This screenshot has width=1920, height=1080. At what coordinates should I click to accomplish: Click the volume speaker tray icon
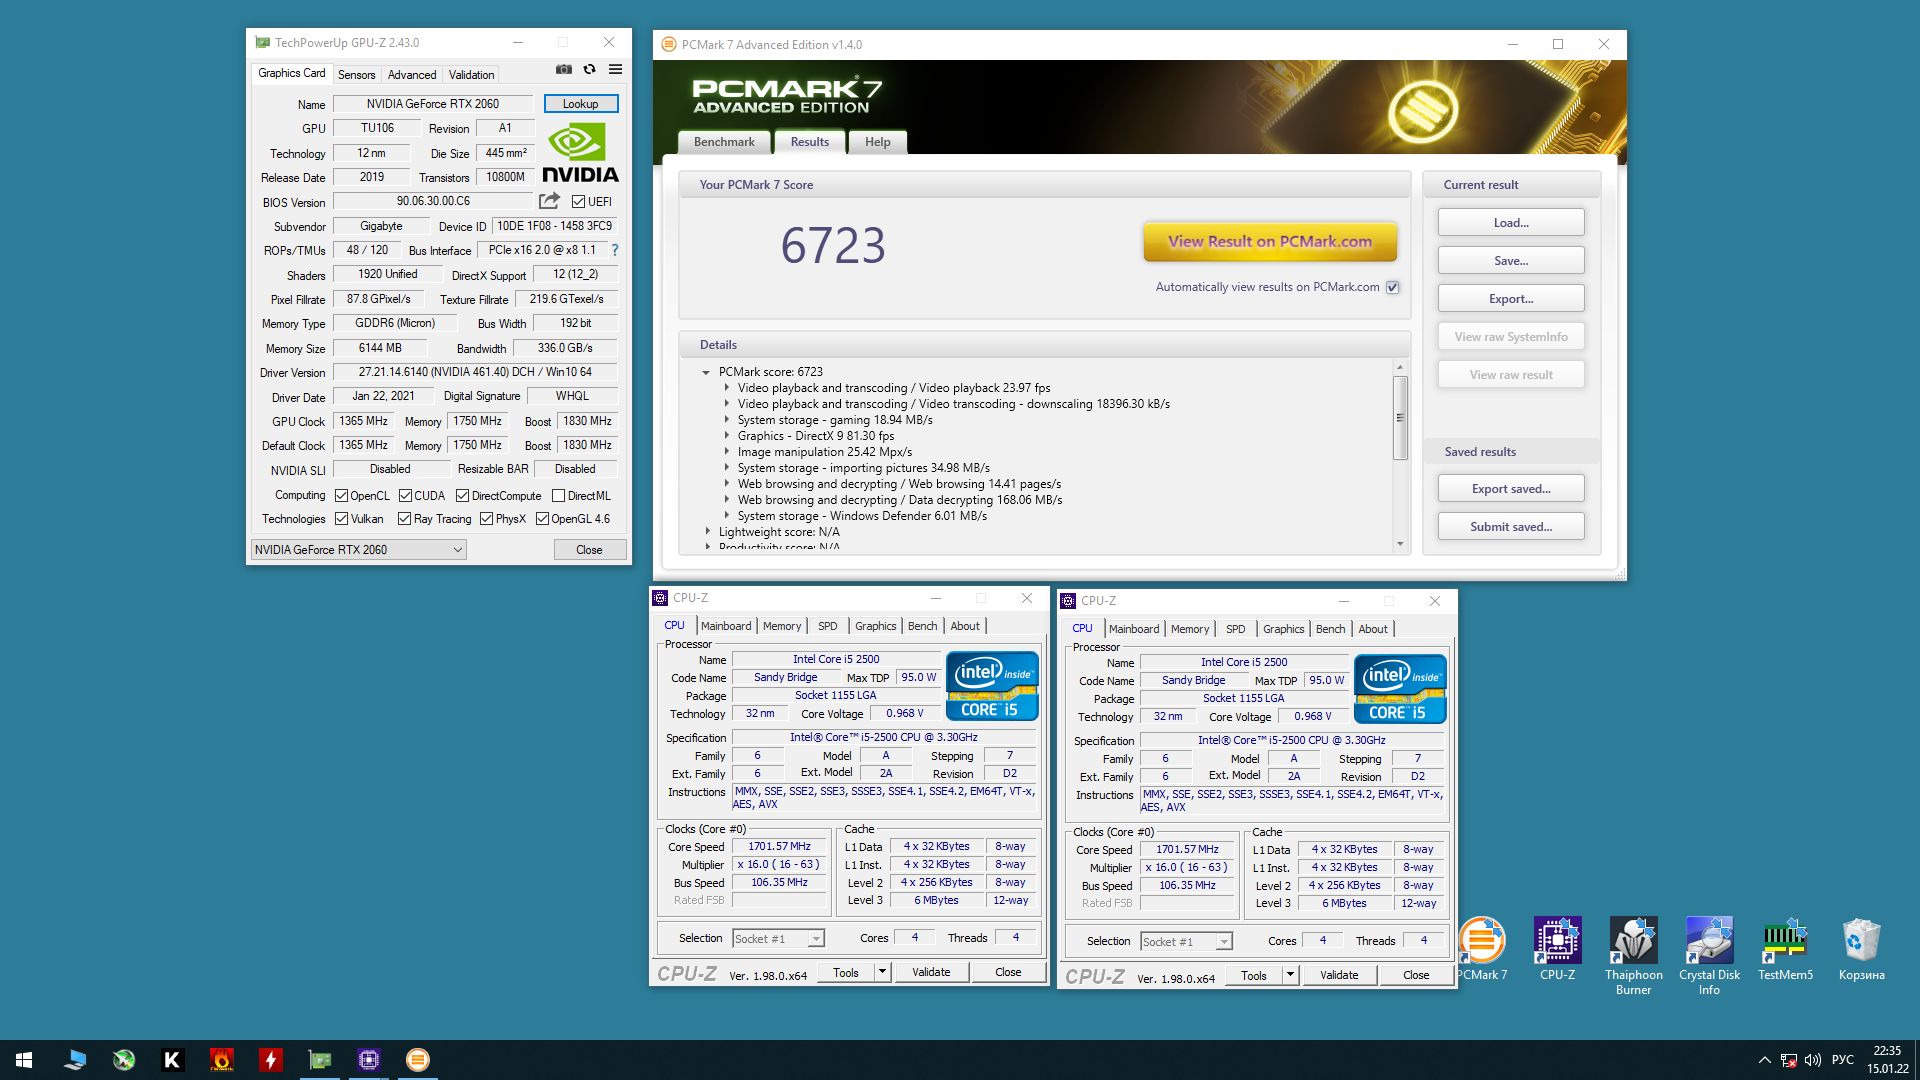point(1813,1060)
